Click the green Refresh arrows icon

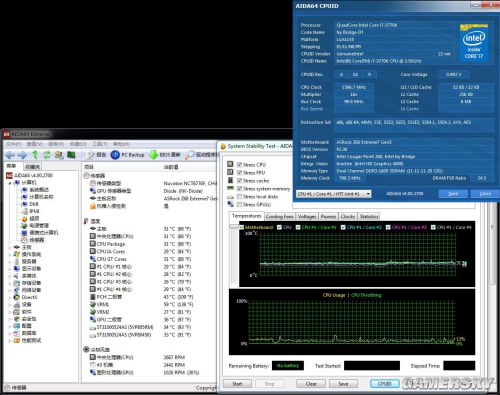[x=47, y=155]
